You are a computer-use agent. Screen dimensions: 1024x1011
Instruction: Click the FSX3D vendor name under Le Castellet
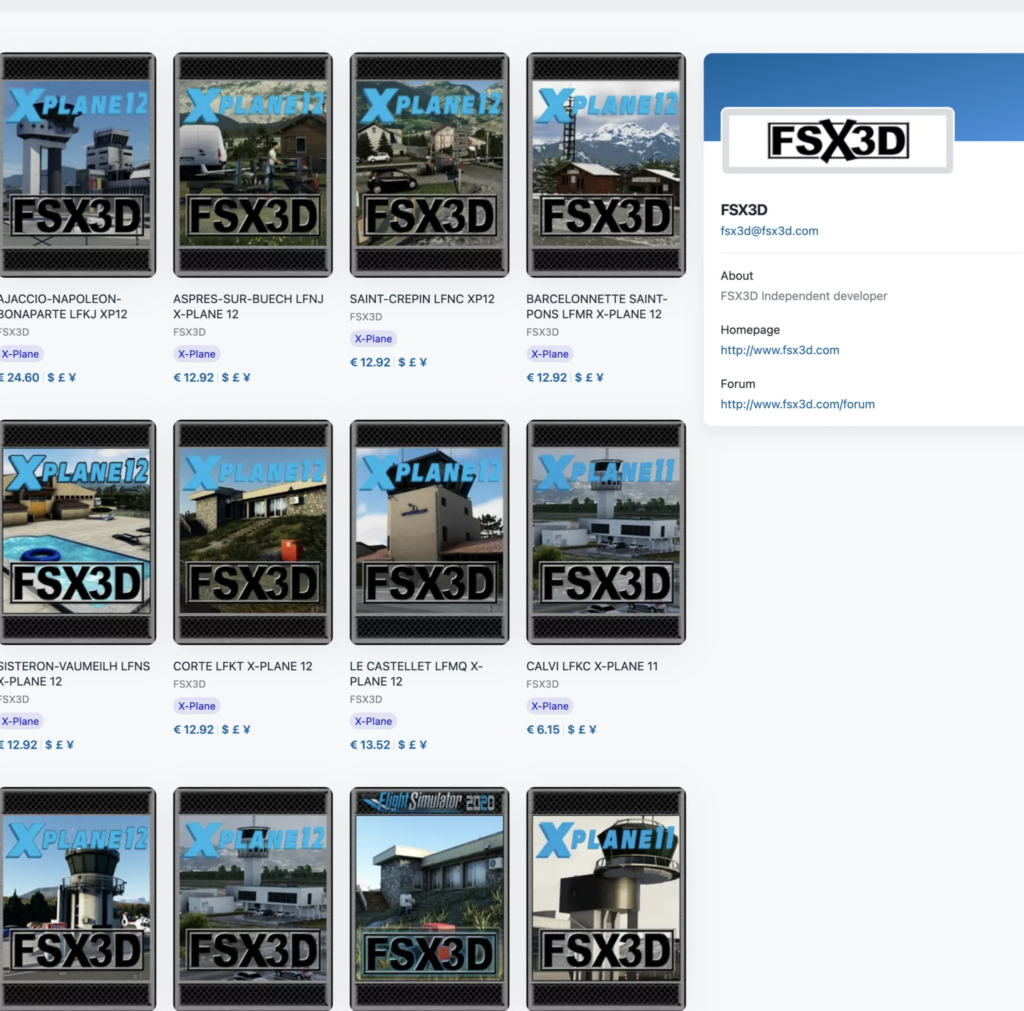(x=366, y=699)
